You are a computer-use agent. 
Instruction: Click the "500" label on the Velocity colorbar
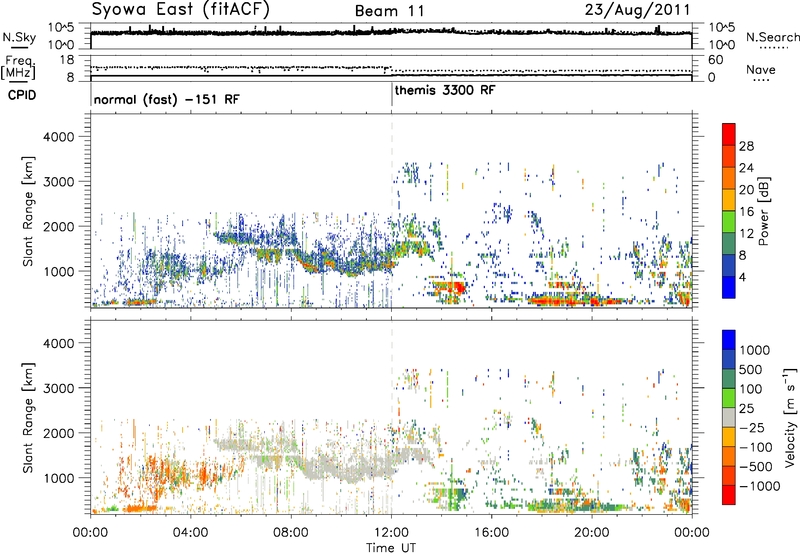[750, 369]
